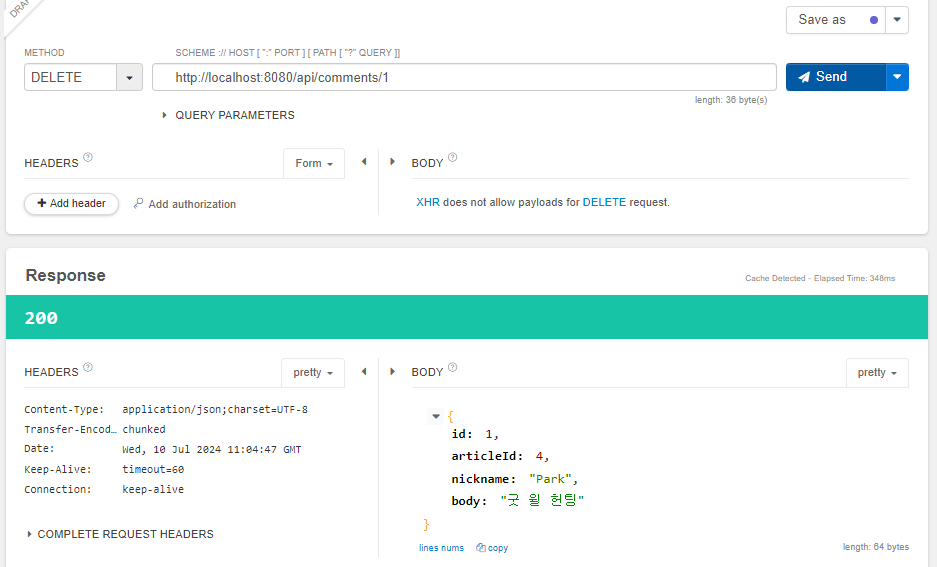937x567 pixels.
Task: Collapse the JSON root object toggle
Action: [x=436, y=416]
